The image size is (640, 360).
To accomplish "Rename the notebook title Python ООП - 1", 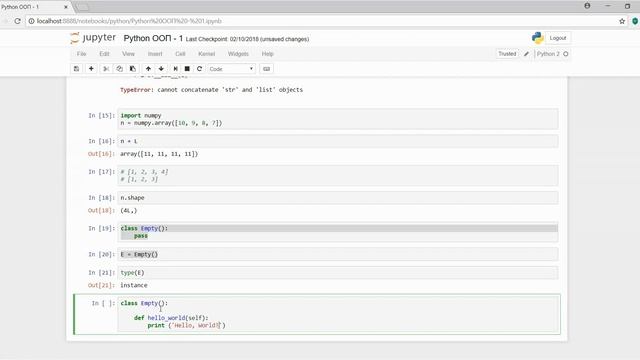I will pyautogui.click(x=153, y=38).
